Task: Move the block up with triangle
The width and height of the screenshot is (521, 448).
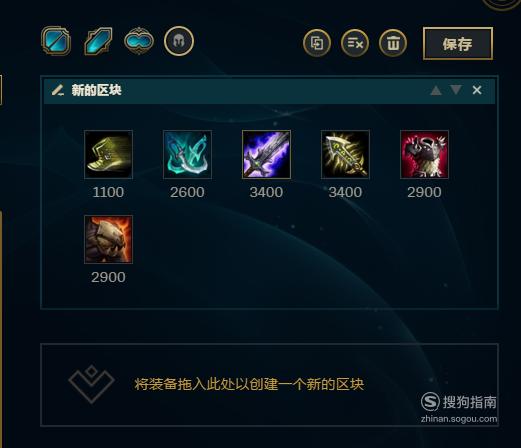Action: 436,90
